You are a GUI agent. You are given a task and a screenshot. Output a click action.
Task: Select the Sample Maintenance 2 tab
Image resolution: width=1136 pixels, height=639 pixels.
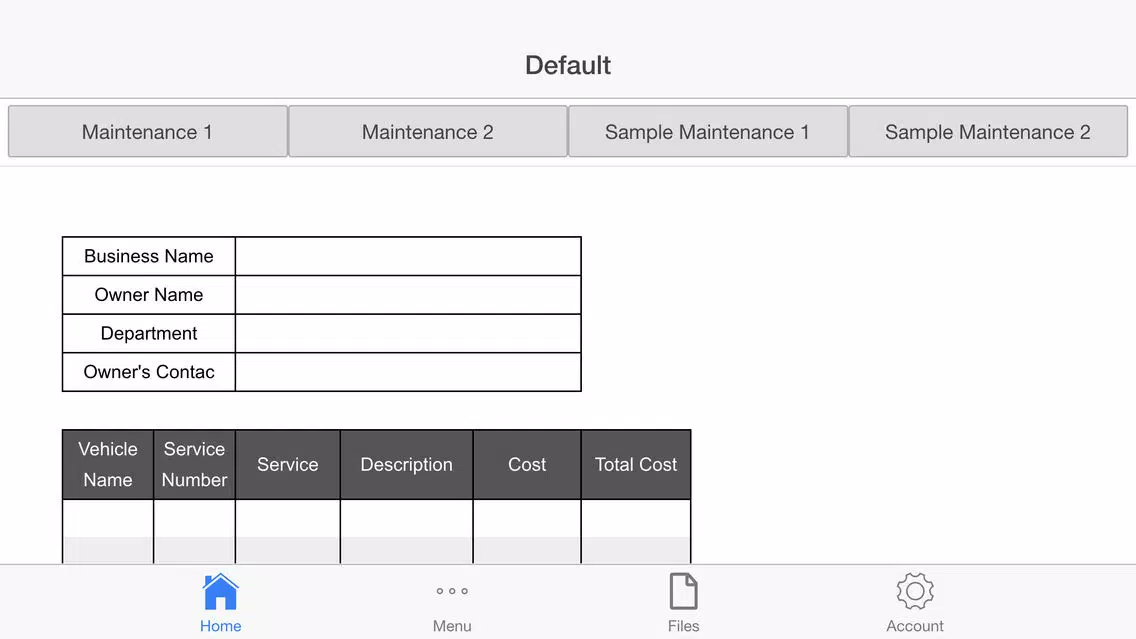[988, 132]
